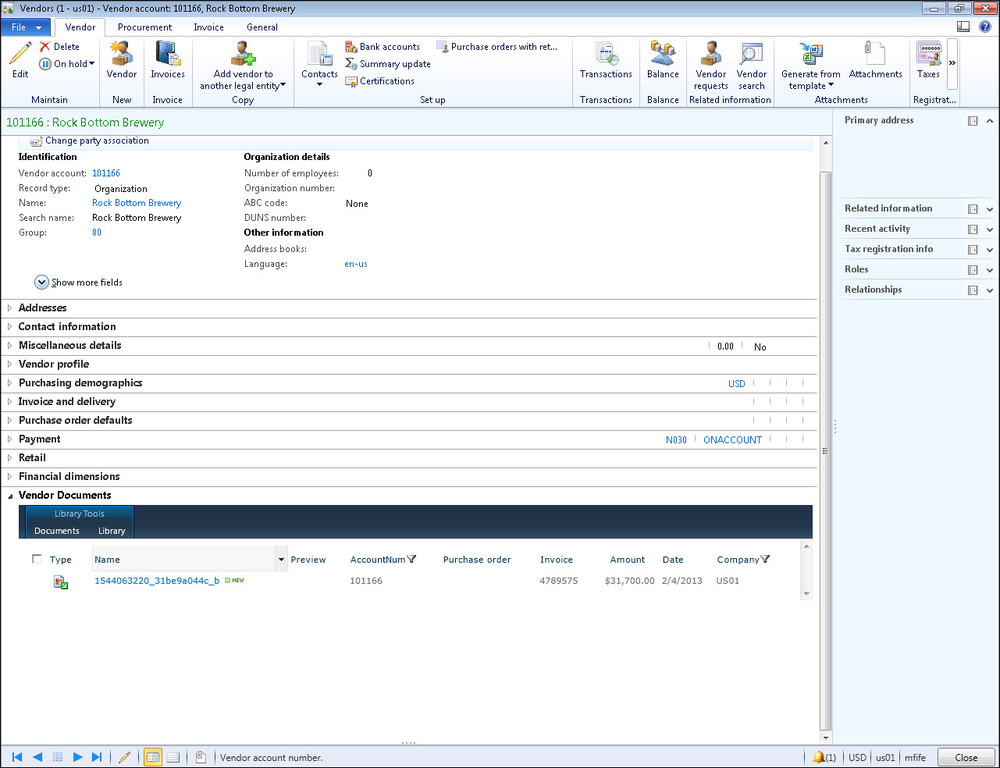
Task: Click the edit pencil in status bar
Action: [x=124, y=757]
